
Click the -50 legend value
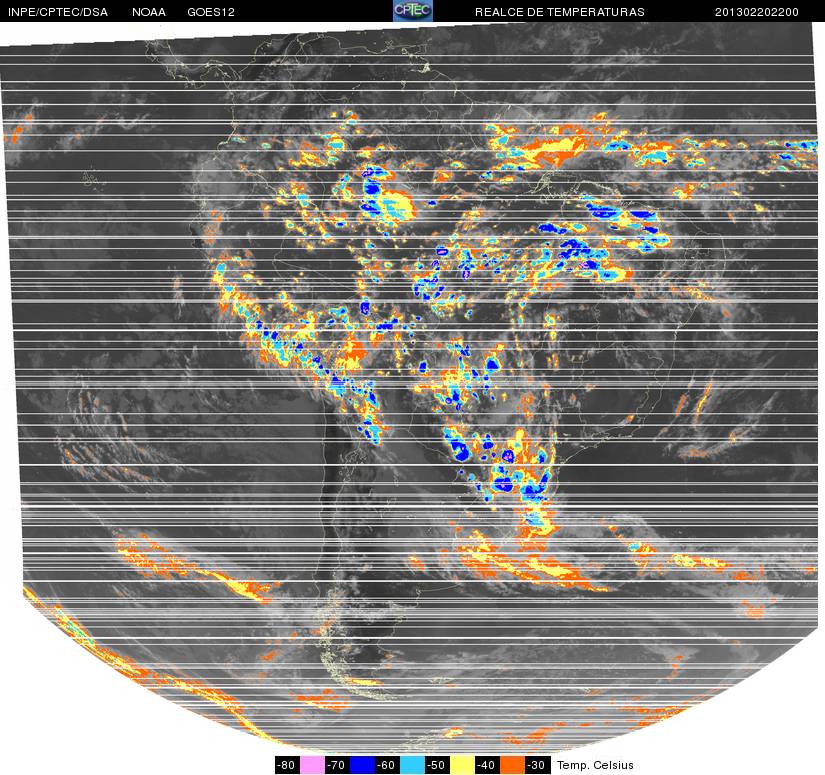tap(438, 765)
